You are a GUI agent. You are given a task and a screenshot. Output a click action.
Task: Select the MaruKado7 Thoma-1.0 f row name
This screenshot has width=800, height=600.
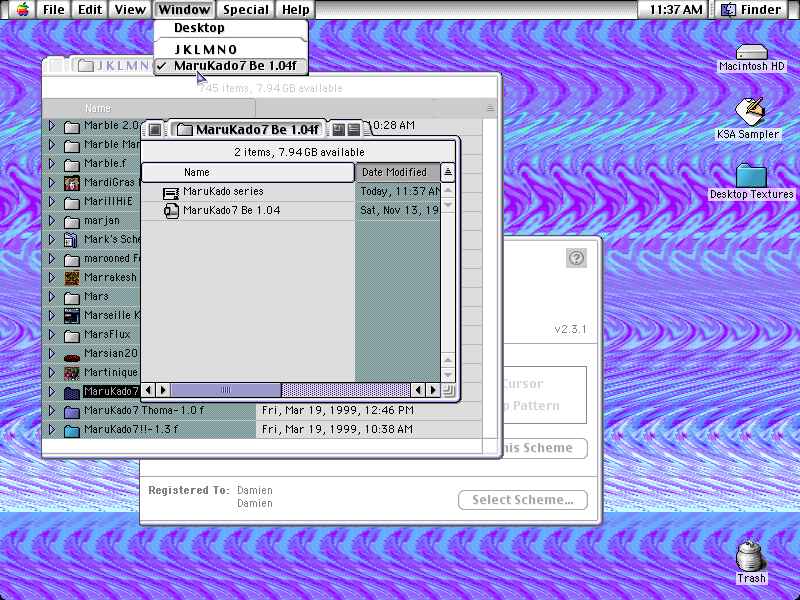click(144, 410)
